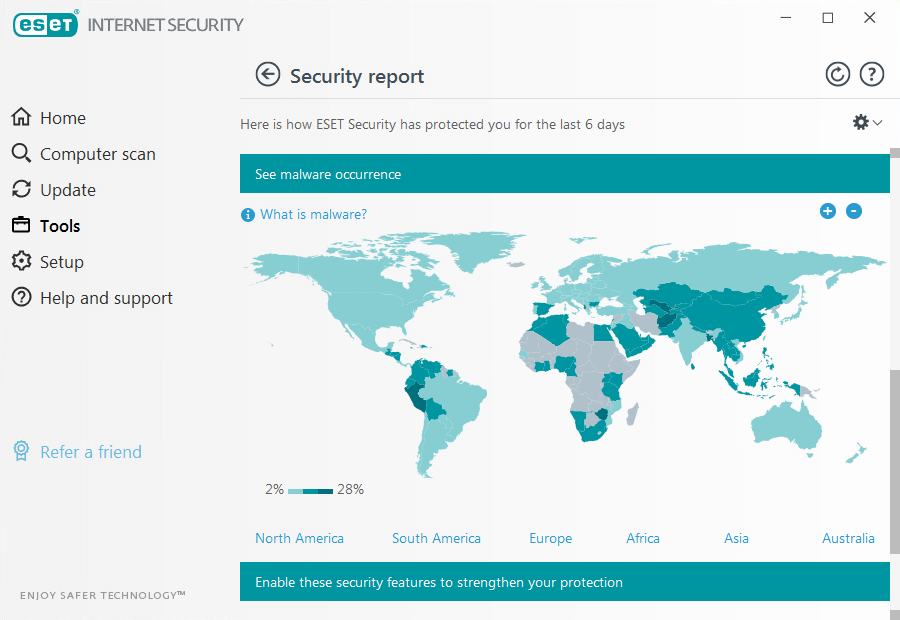Click the ESET logo at top left
The image size is (900, 620).
[x=46, y=24]
